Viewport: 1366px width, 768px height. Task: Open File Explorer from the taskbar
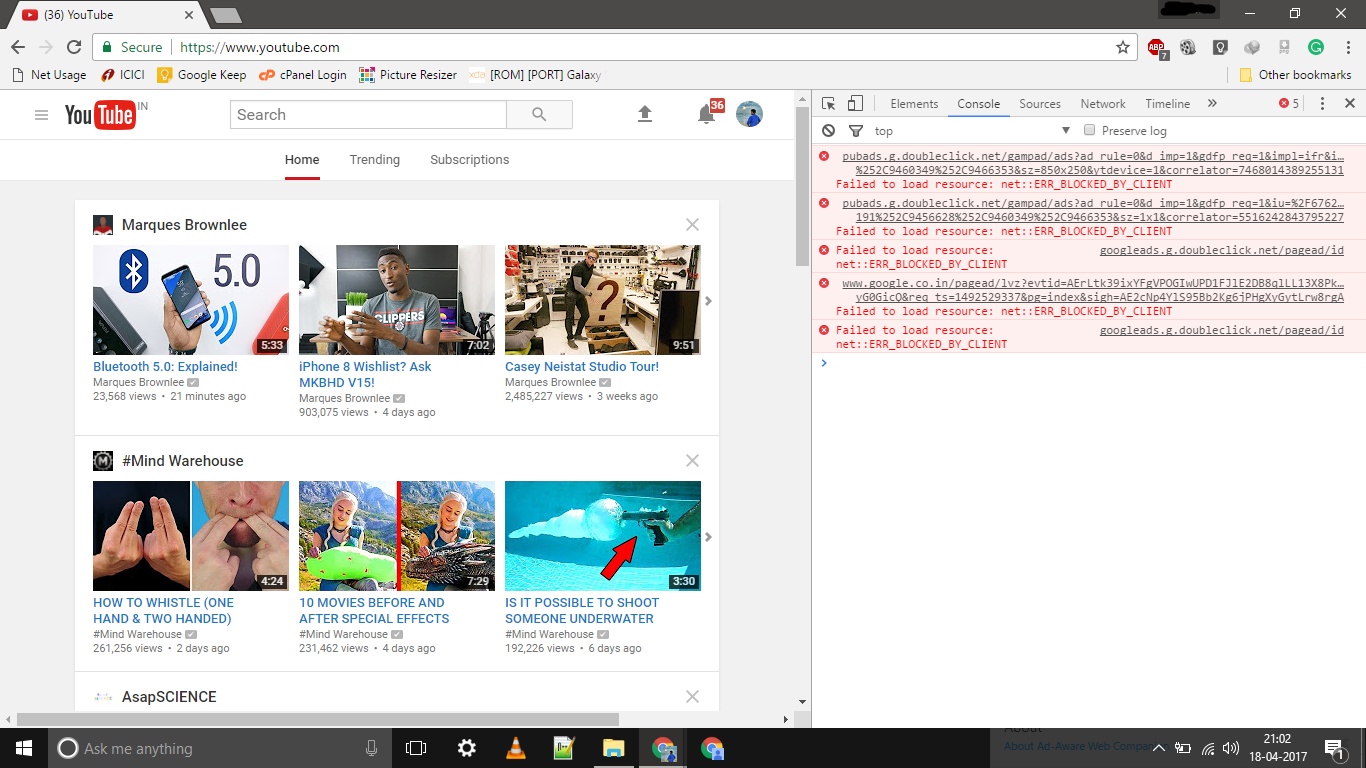614,748
